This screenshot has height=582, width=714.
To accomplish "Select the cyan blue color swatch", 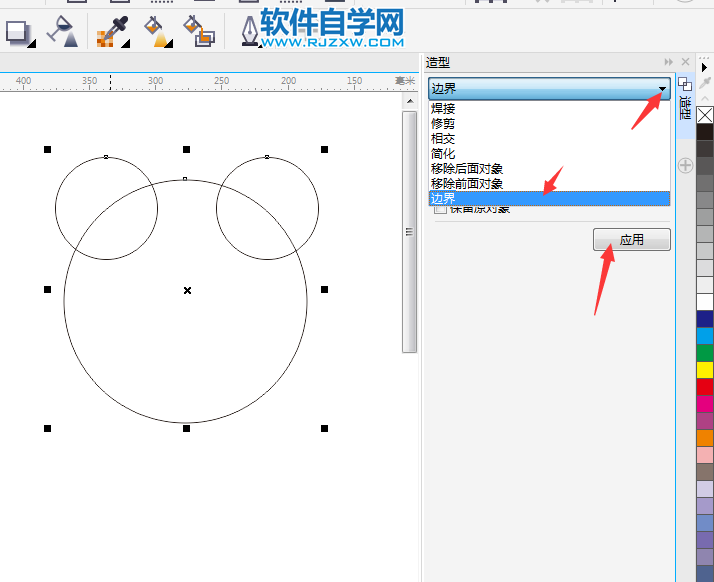I will [705, 336].
